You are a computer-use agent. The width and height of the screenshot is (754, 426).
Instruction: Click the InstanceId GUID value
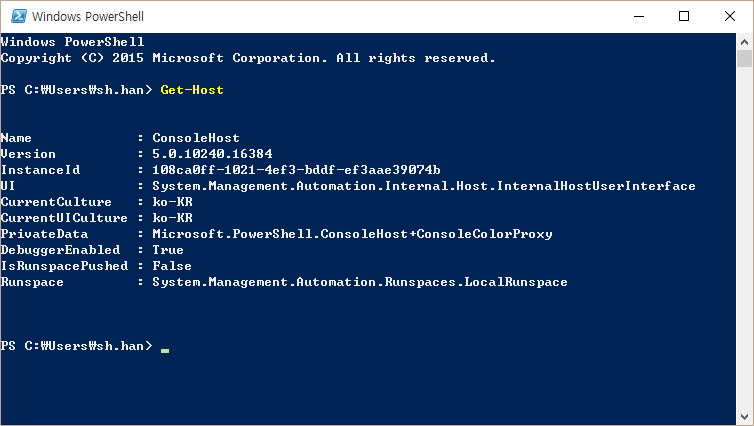(x=296, y=170)
